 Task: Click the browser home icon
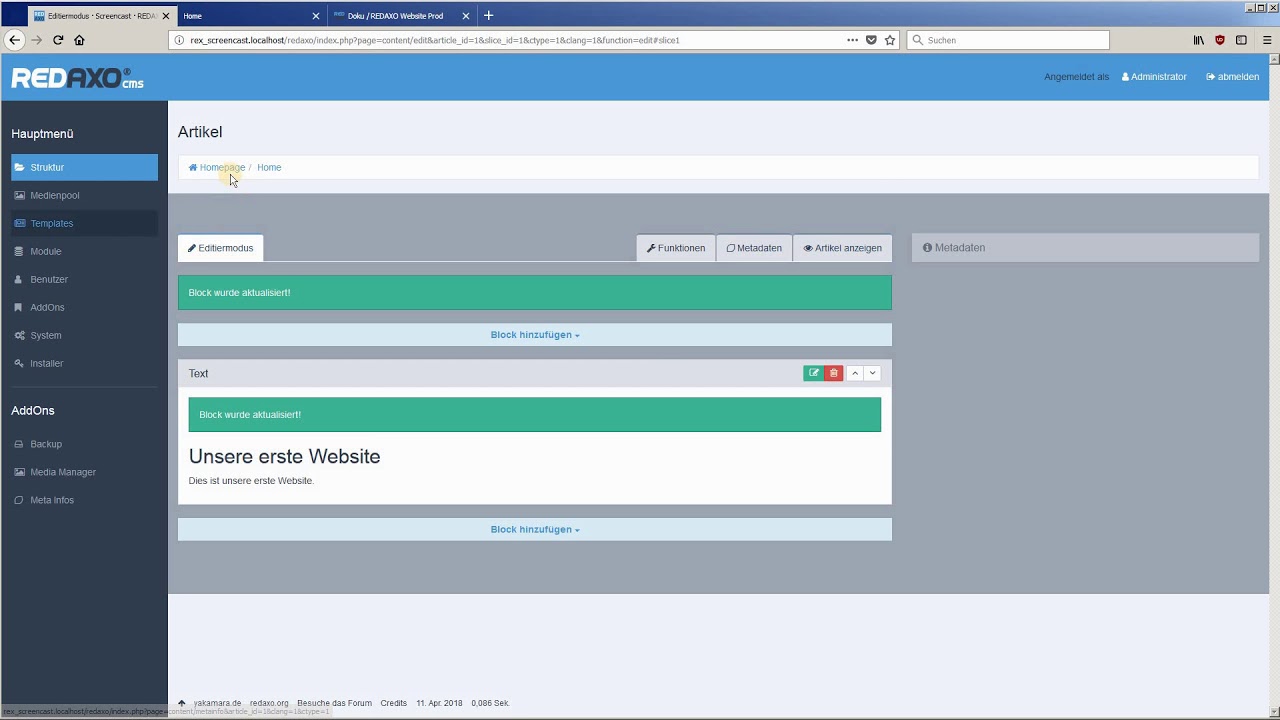pos(79,40)
